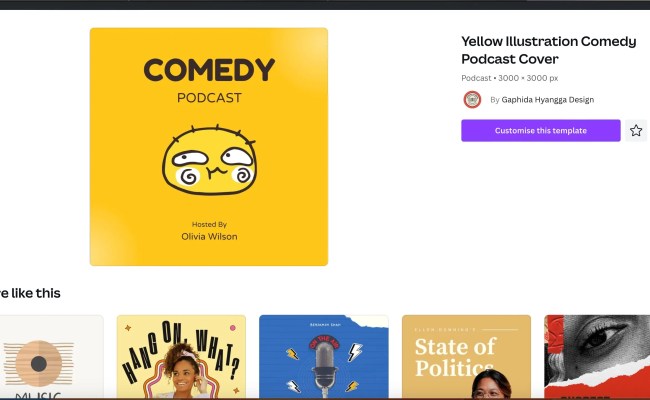Open Hang On, What? podcast template

click(x=181, y=356)
